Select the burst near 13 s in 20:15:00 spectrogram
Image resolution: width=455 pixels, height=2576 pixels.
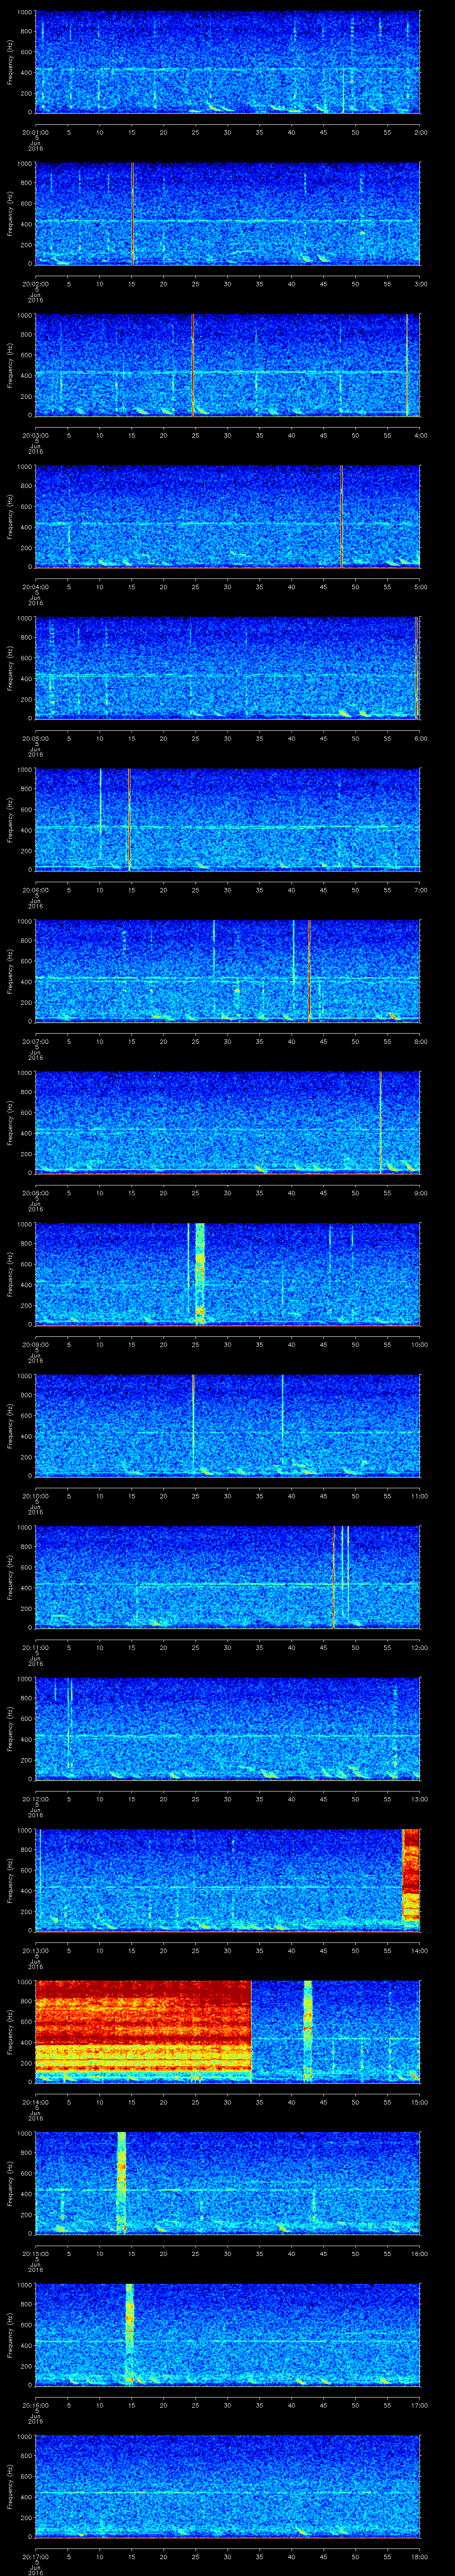[x=122, y=2182]
